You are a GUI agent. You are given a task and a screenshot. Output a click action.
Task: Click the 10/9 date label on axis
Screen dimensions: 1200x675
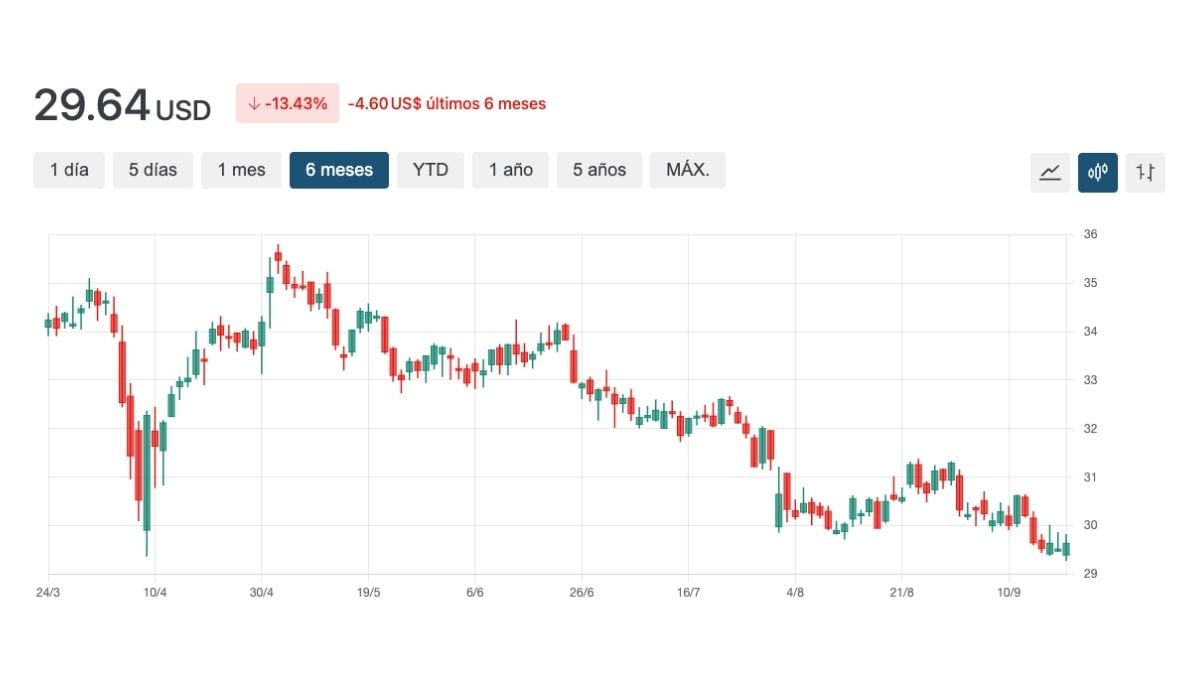[x=1009, y=592]
